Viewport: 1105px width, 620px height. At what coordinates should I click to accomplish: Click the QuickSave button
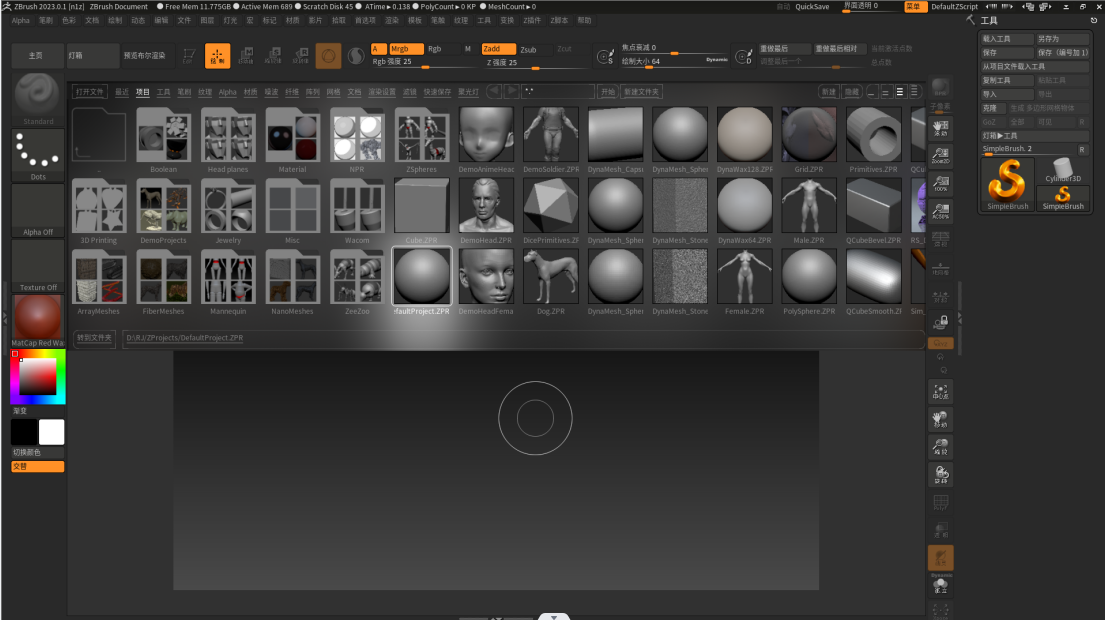tap(812, 6)
